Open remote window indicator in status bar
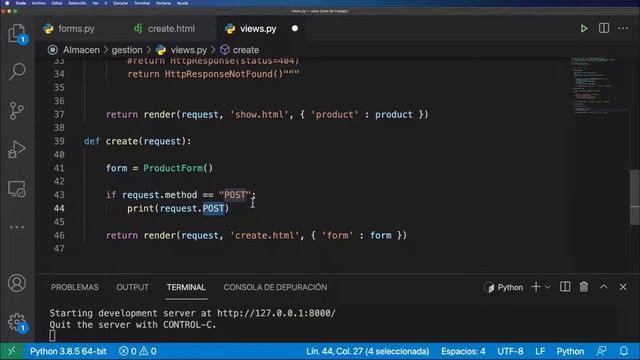Viewport: 640px width, 360px height. coord(12,351)
